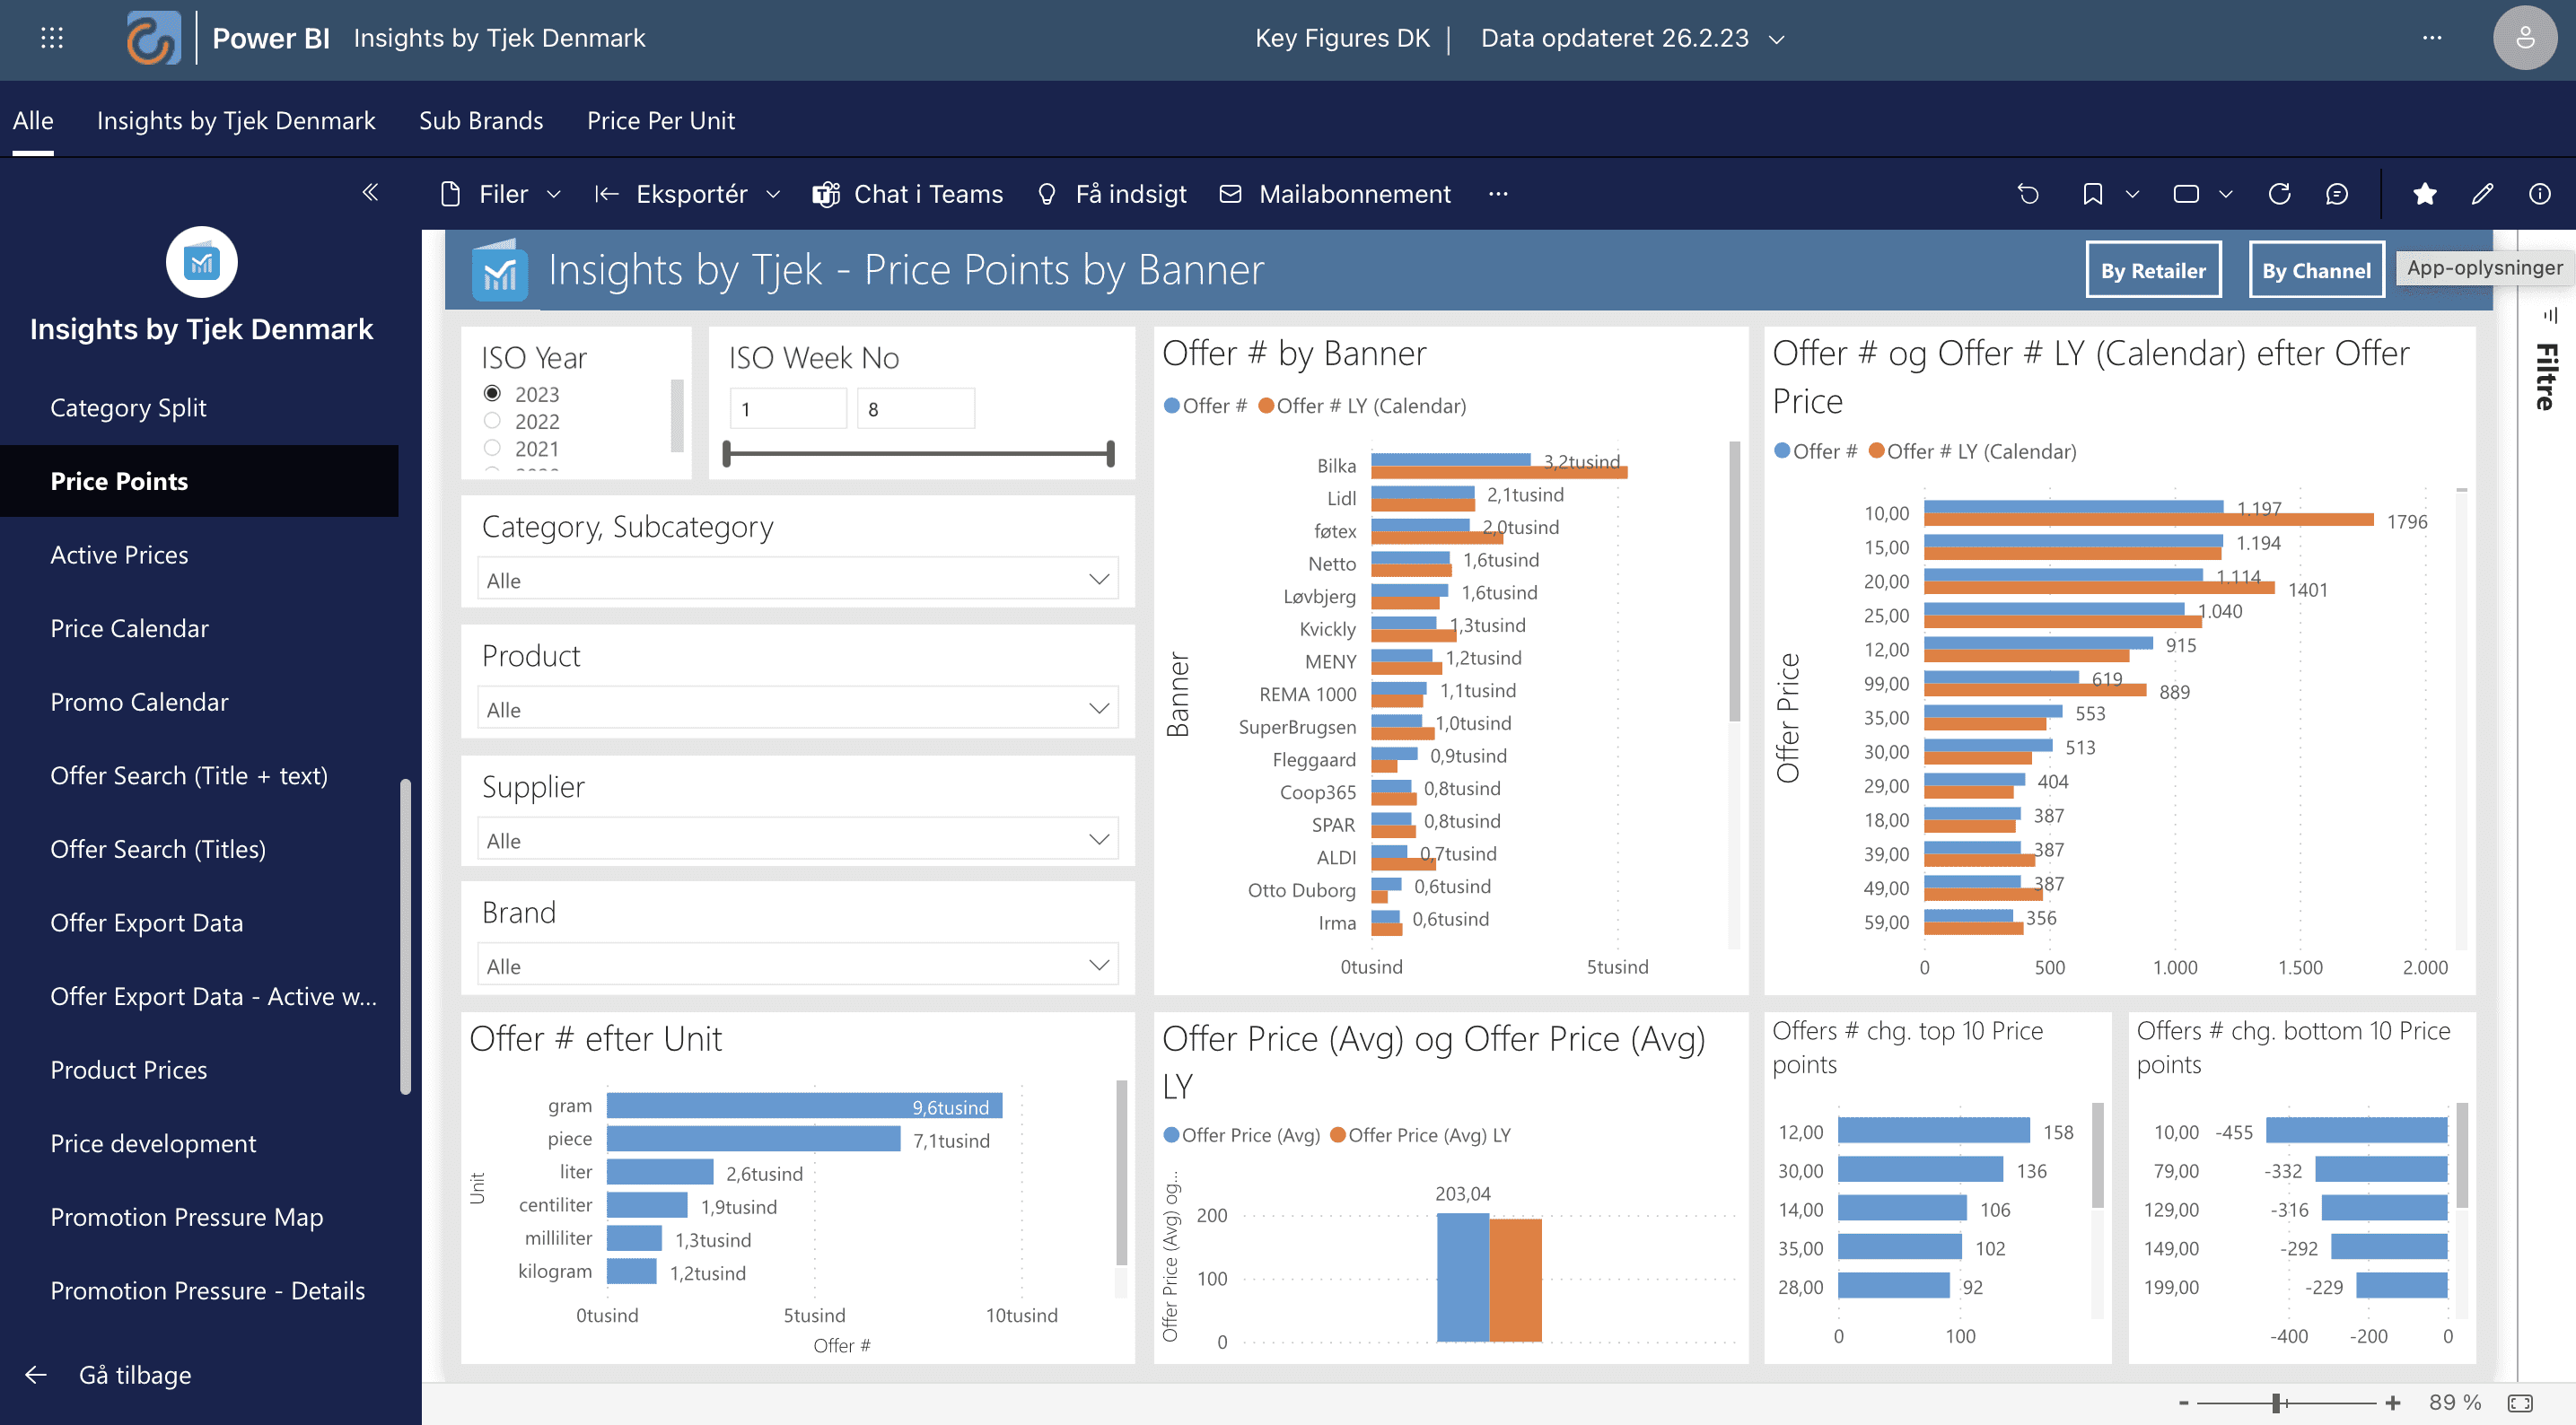Open the info circle icon in toolbar
Screen dimensions: 2576x1425
(x=2539, y=194)
